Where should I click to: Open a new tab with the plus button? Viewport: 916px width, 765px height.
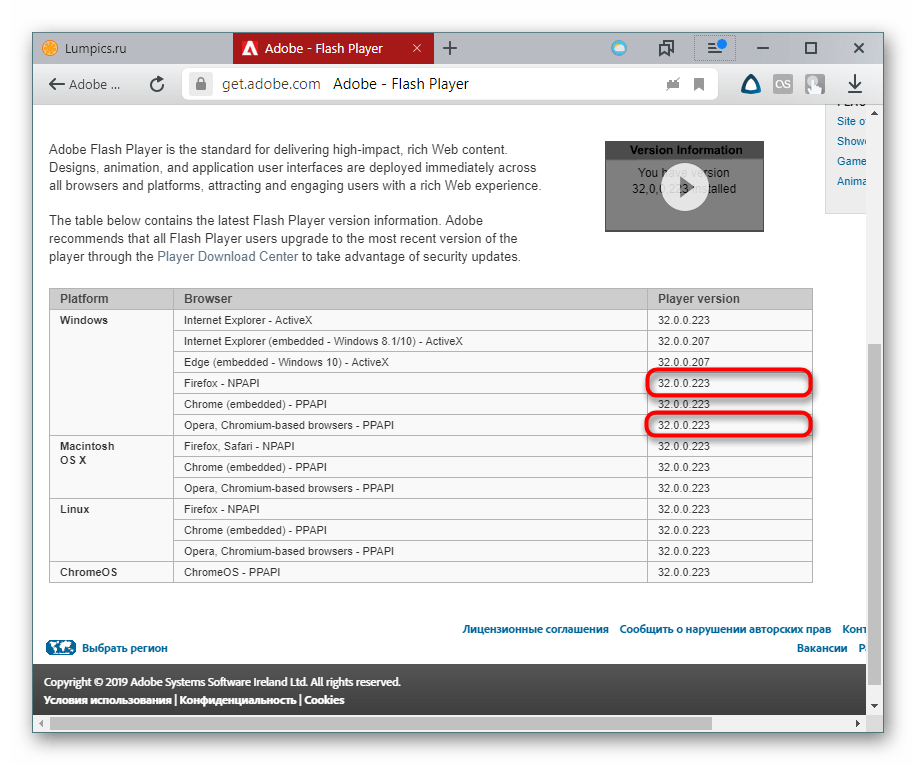(x=450, y=48)
